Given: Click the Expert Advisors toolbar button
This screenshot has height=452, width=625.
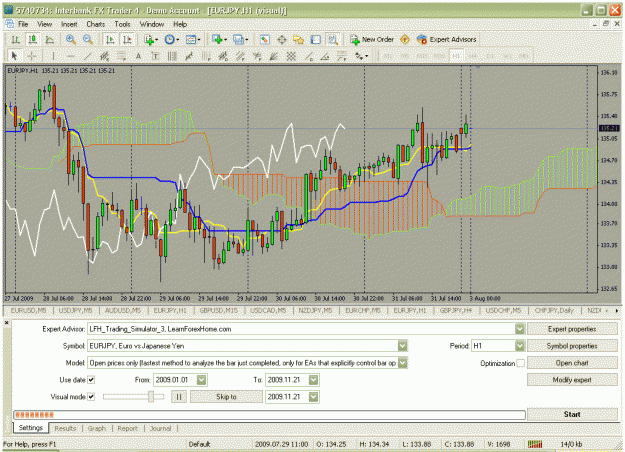Looking at the screenshot, I should (x=446, y=39).
